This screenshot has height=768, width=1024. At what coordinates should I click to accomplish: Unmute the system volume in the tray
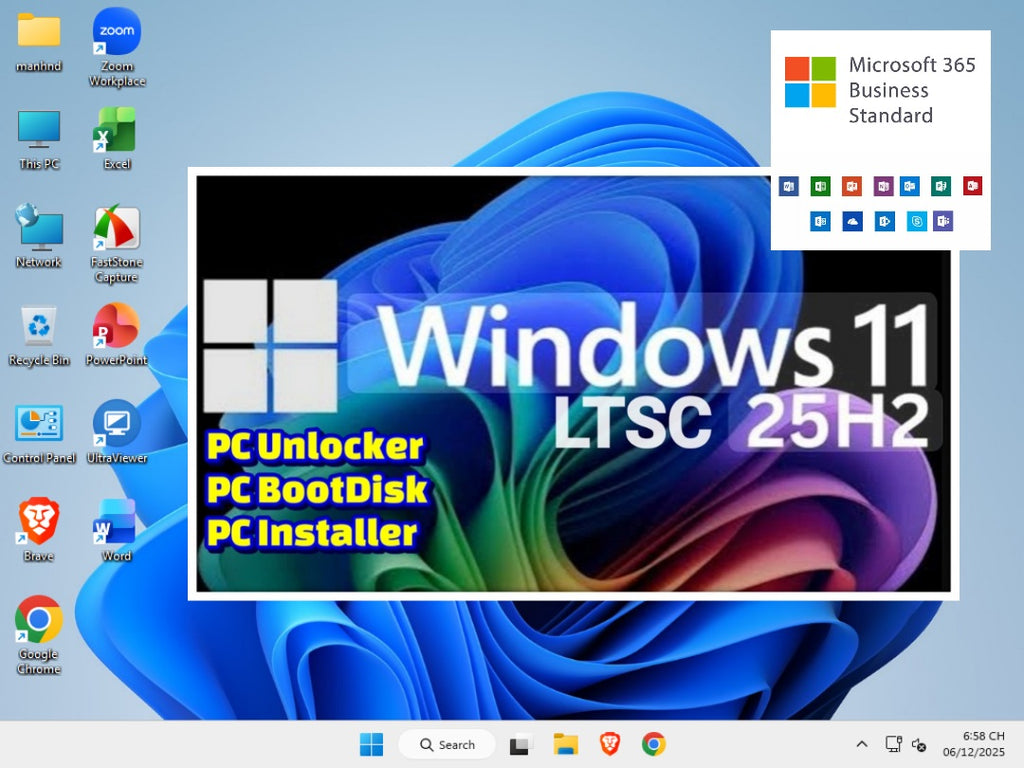point(919,744)
